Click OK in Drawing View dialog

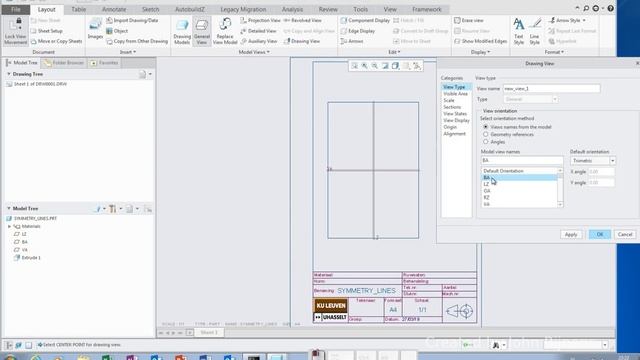(x=600, y=235)
